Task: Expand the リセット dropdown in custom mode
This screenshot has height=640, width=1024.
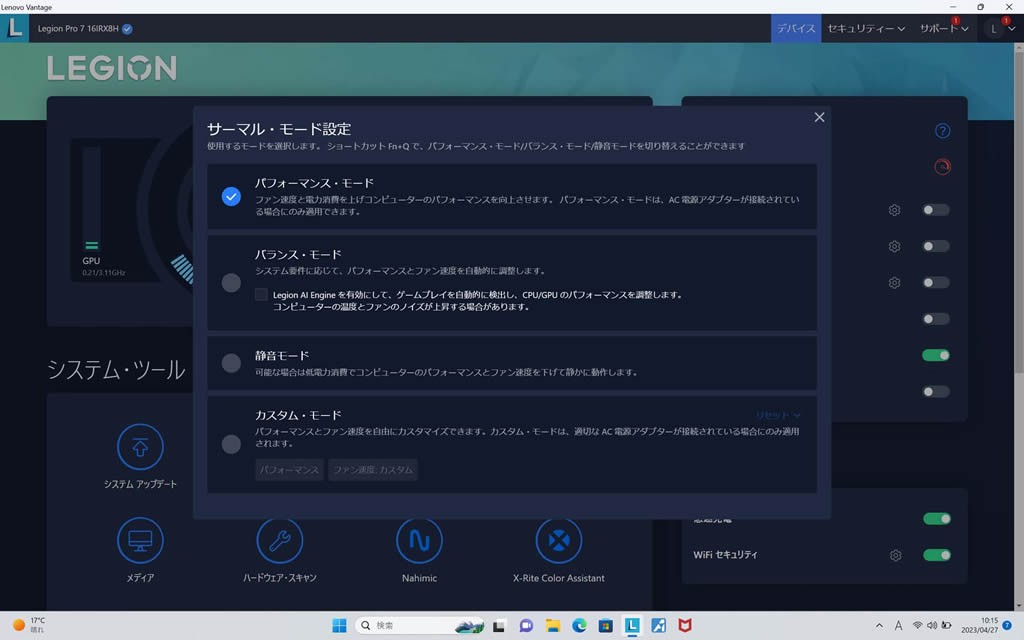Action: (777, 415)
